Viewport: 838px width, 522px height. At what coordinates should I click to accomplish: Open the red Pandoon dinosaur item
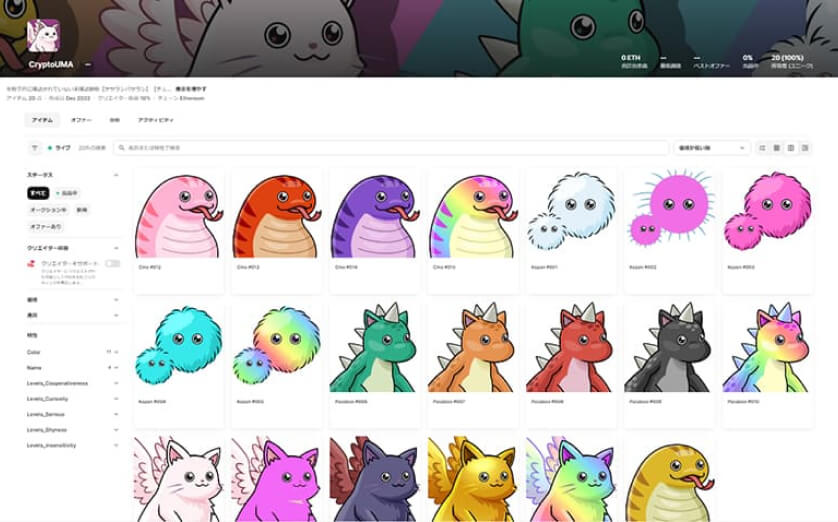571,365
